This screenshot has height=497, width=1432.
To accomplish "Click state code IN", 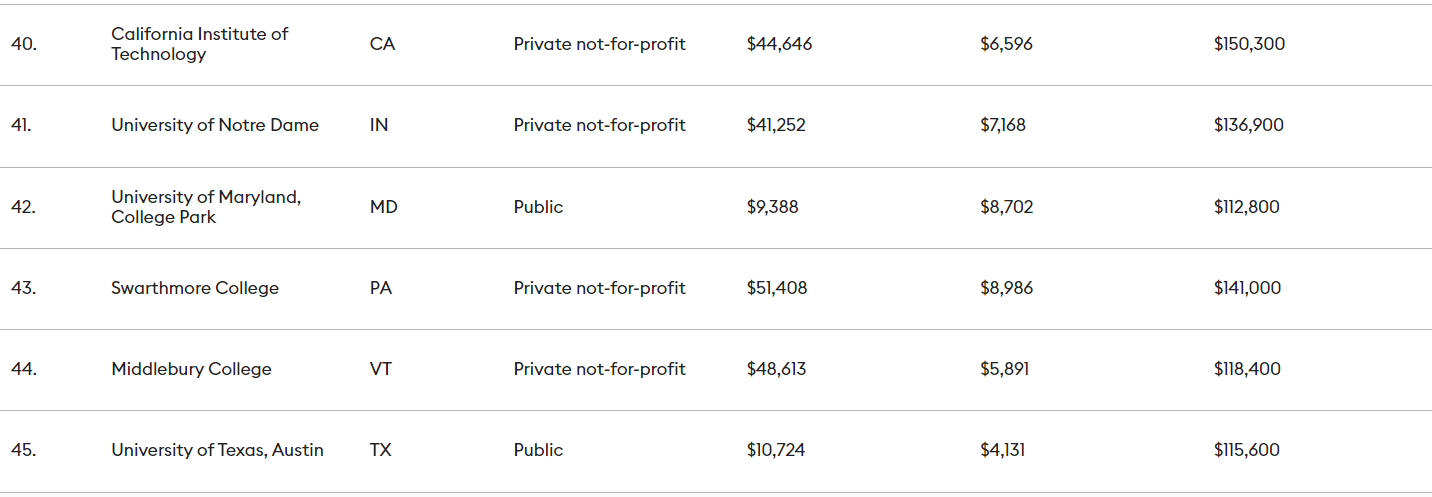I will point(379,125).
